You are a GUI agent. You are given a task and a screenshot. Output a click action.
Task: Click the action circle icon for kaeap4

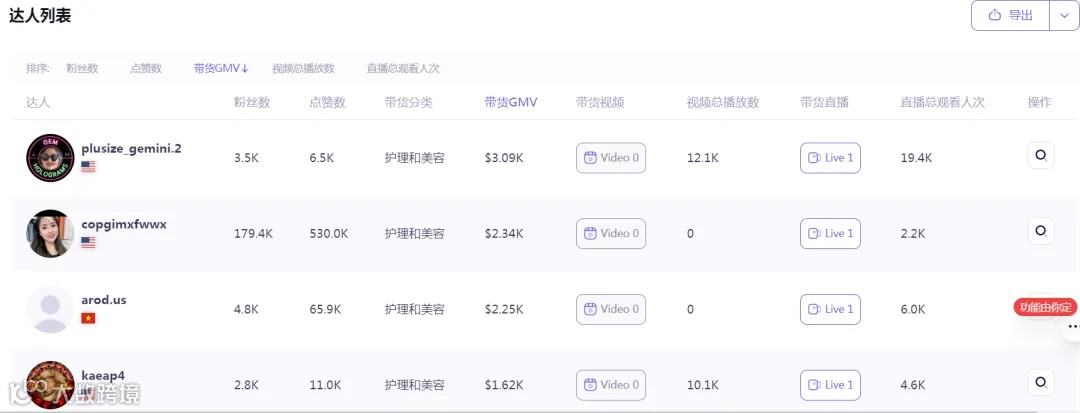[x=1040, y=382]
